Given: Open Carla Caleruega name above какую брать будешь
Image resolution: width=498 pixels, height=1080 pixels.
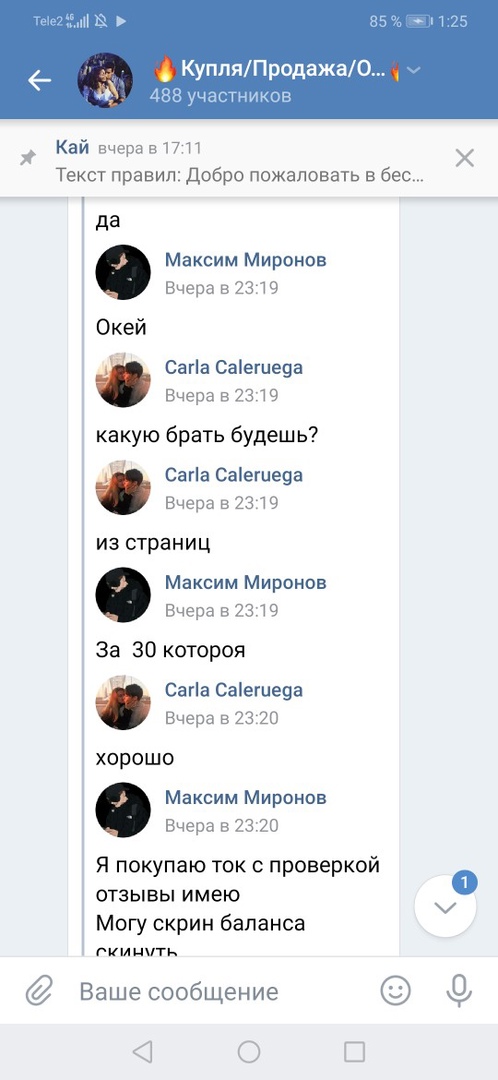Looking at the screenshot, I should click(x=234, y=367).
